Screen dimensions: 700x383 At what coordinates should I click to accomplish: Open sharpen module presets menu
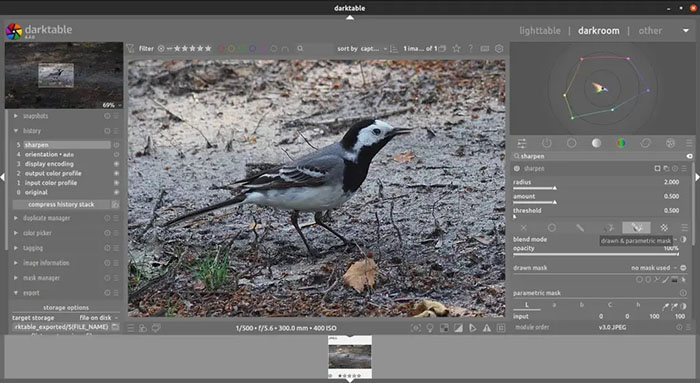tap(684, 169)
